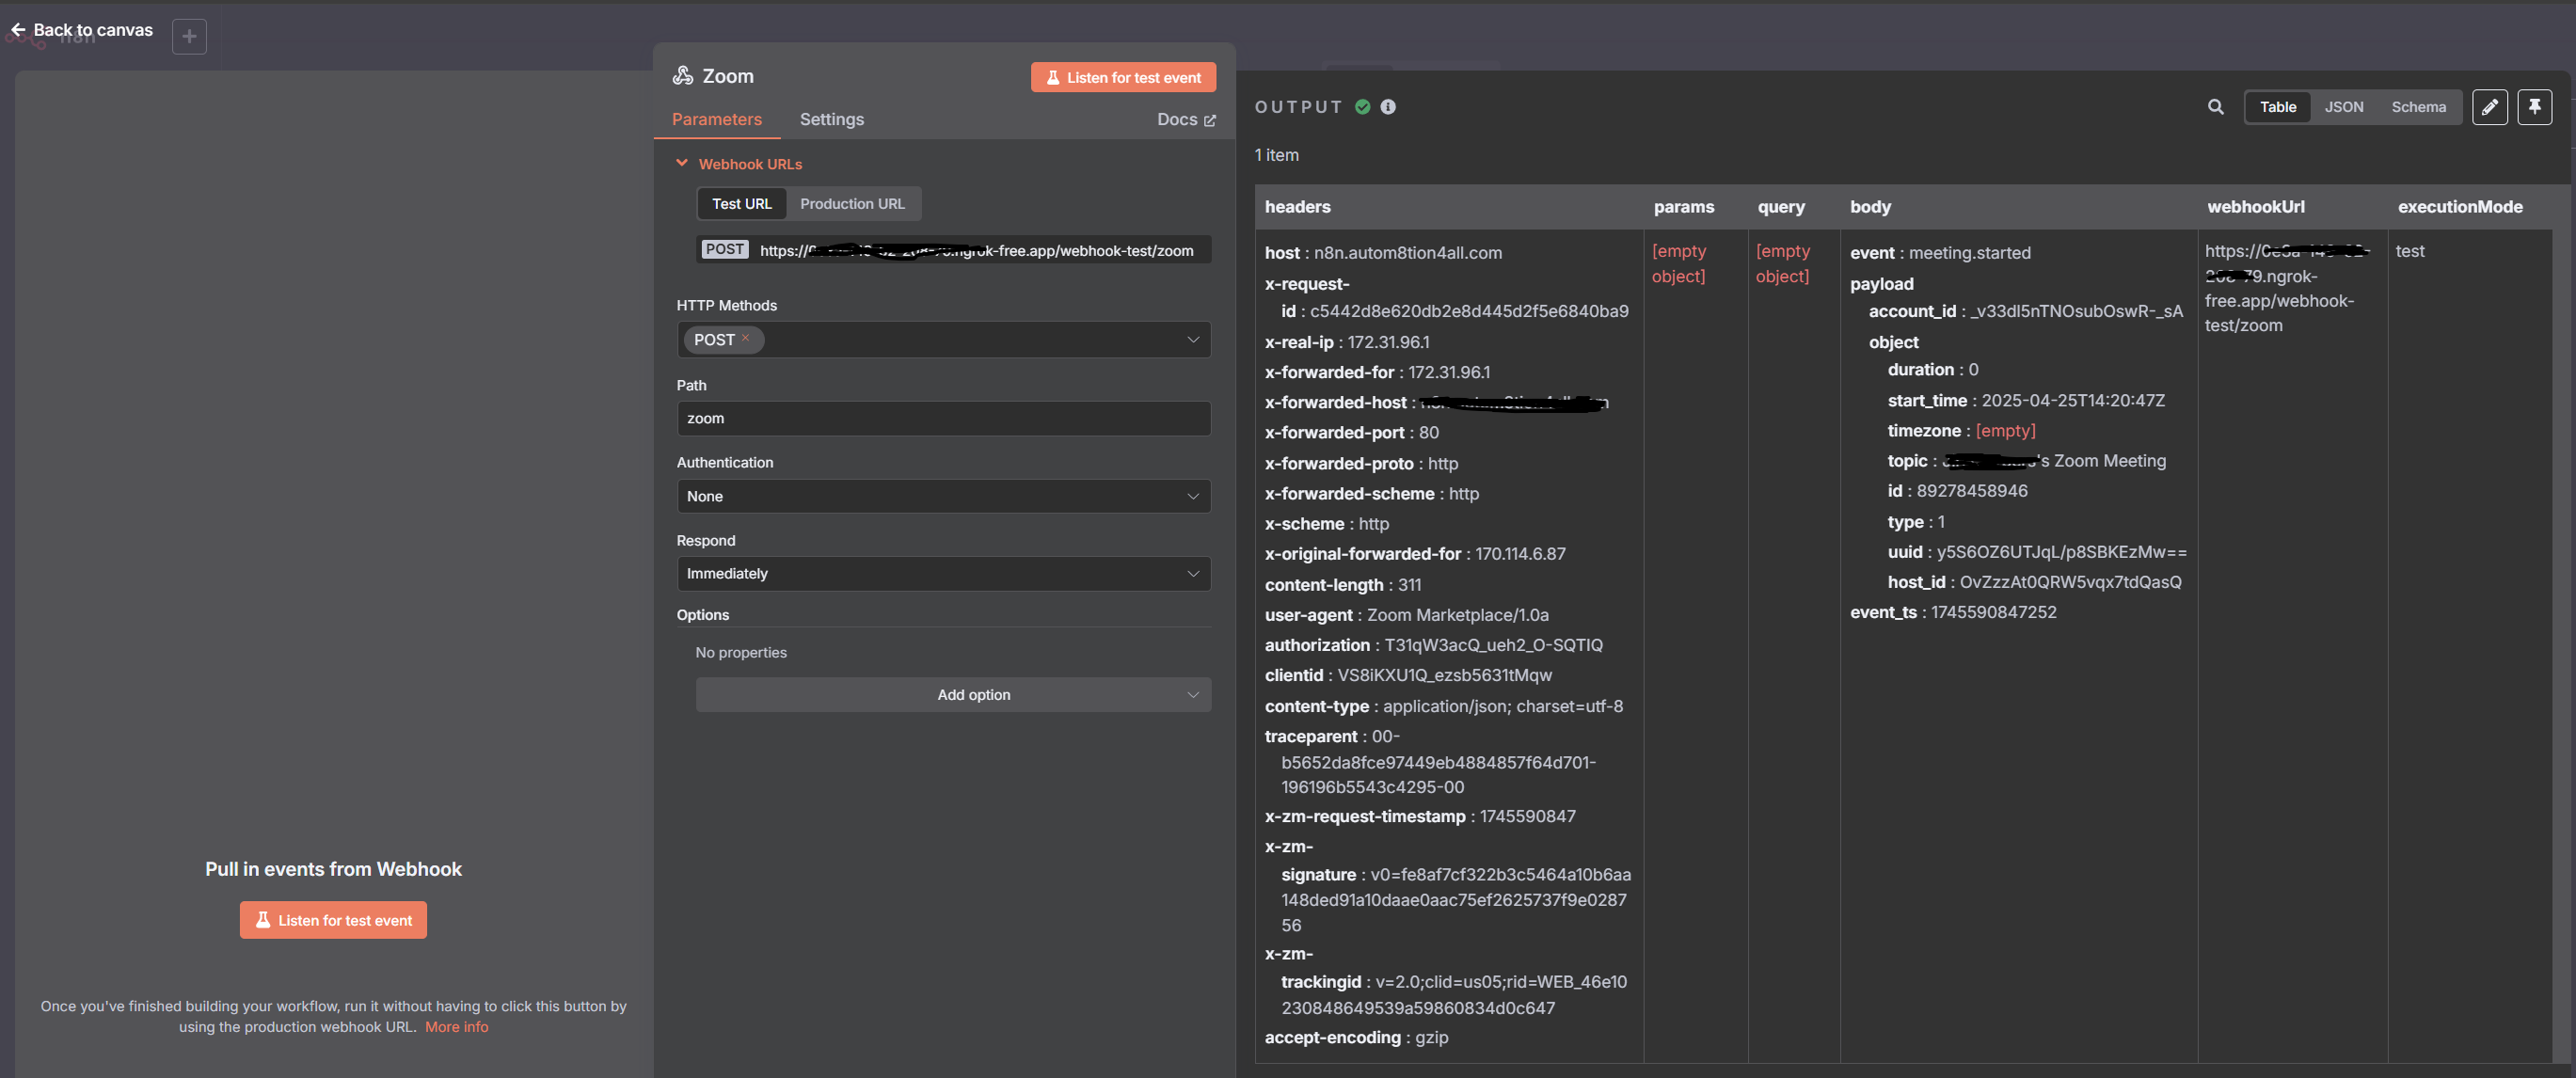Click the content-type value application/json
Viewport: 2576px width, 1078px height.
pos(1502,706)
